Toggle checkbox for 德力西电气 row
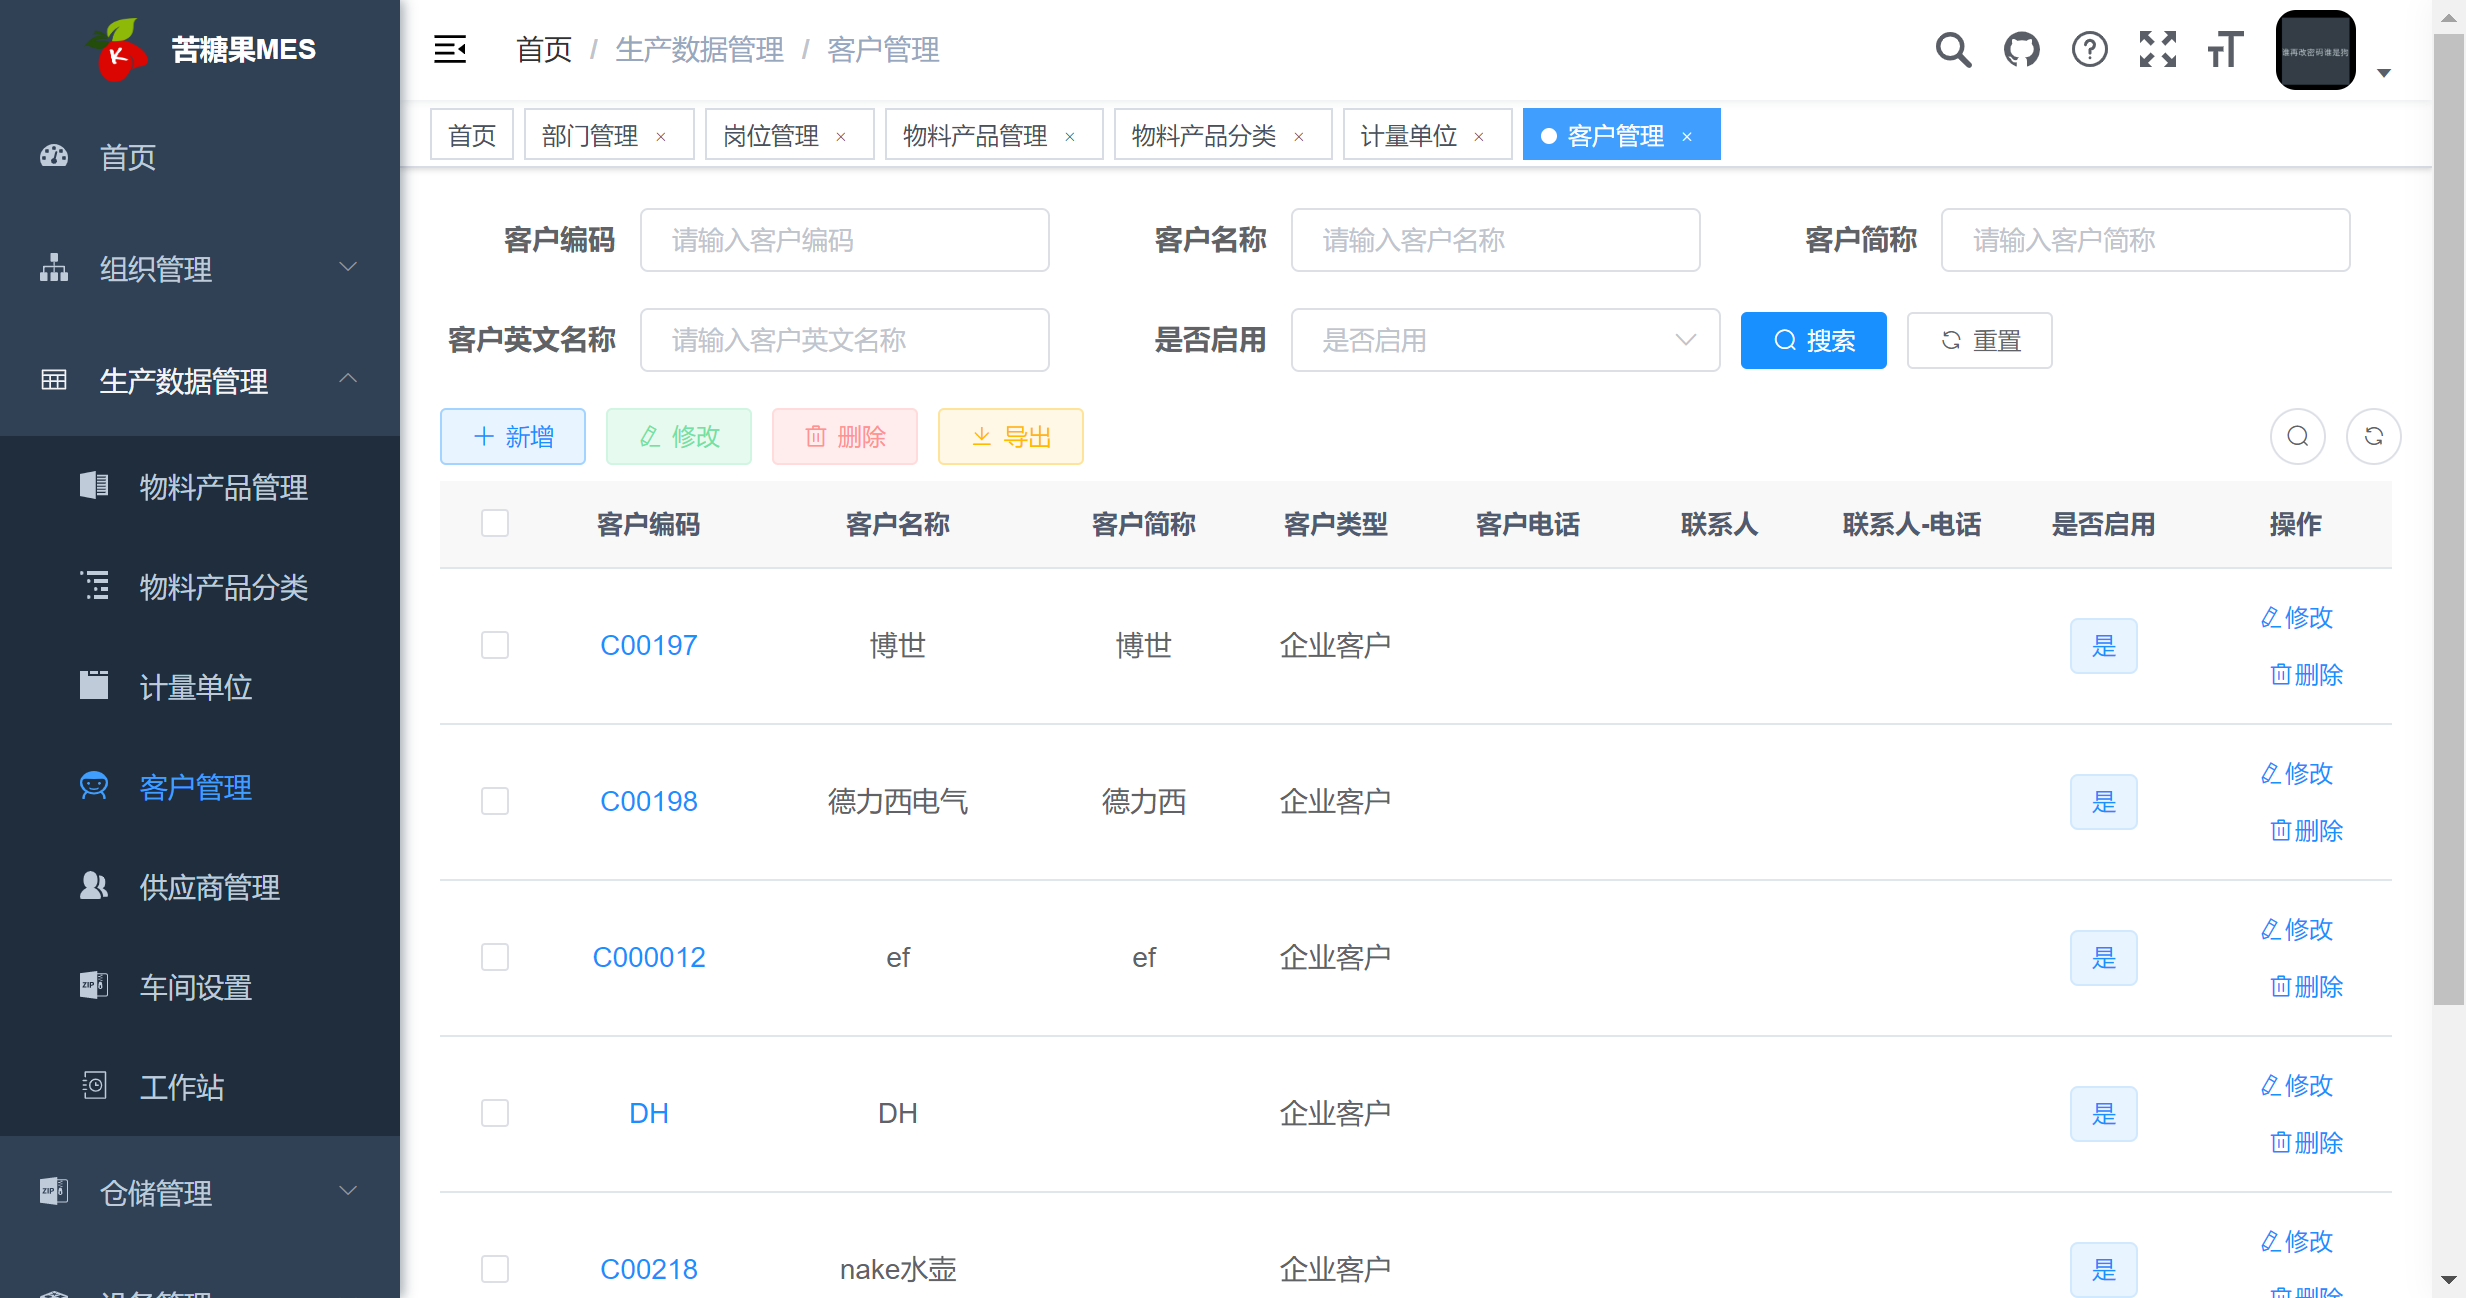 coord(494,801)
